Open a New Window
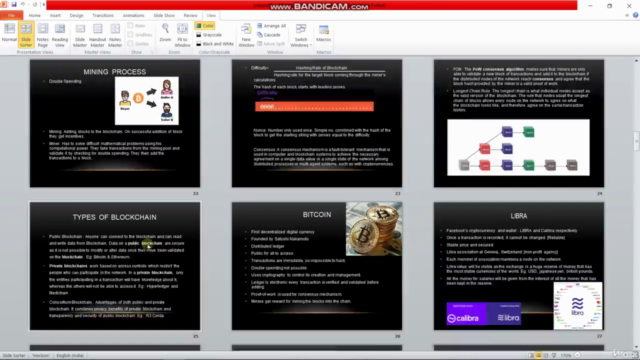Image resolution: width=640 pixels, height=360 pixels. [x=246, y=35]
